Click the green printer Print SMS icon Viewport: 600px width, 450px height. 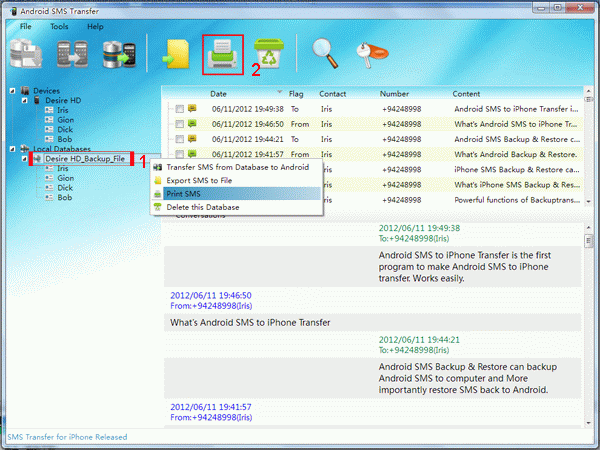tap(223, 55)
